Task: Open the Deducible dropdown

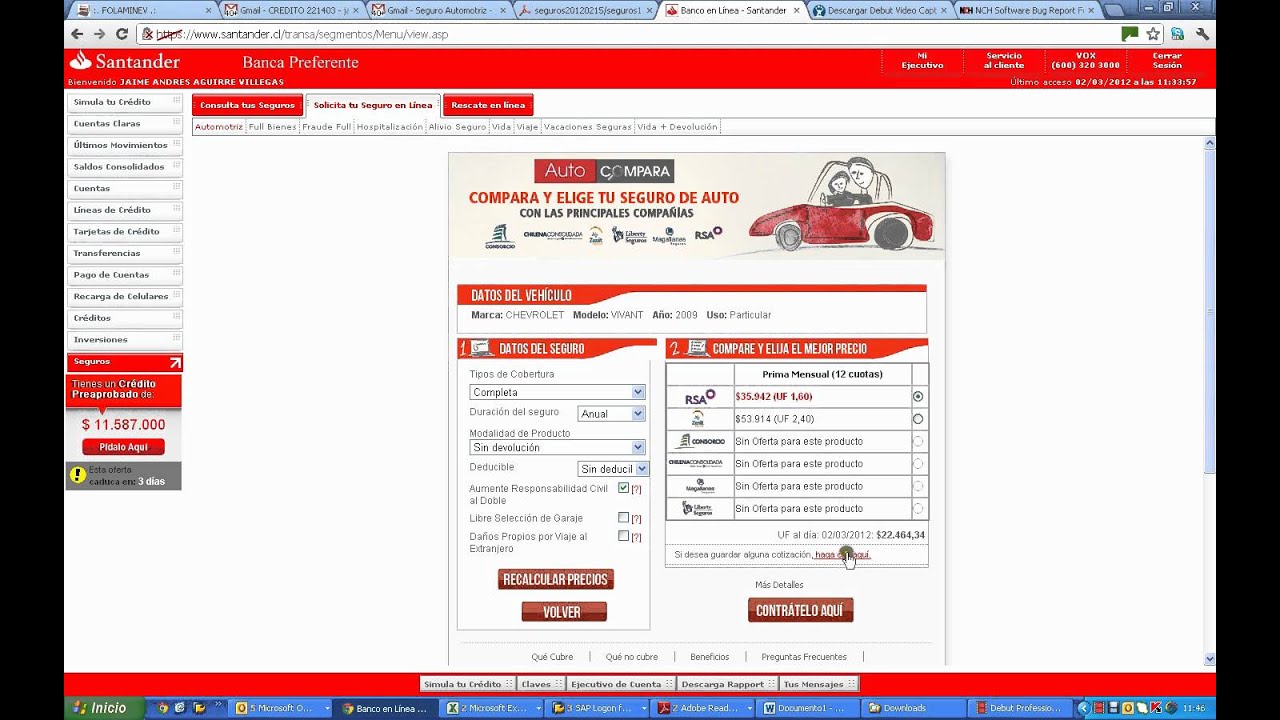Action: 614,469
